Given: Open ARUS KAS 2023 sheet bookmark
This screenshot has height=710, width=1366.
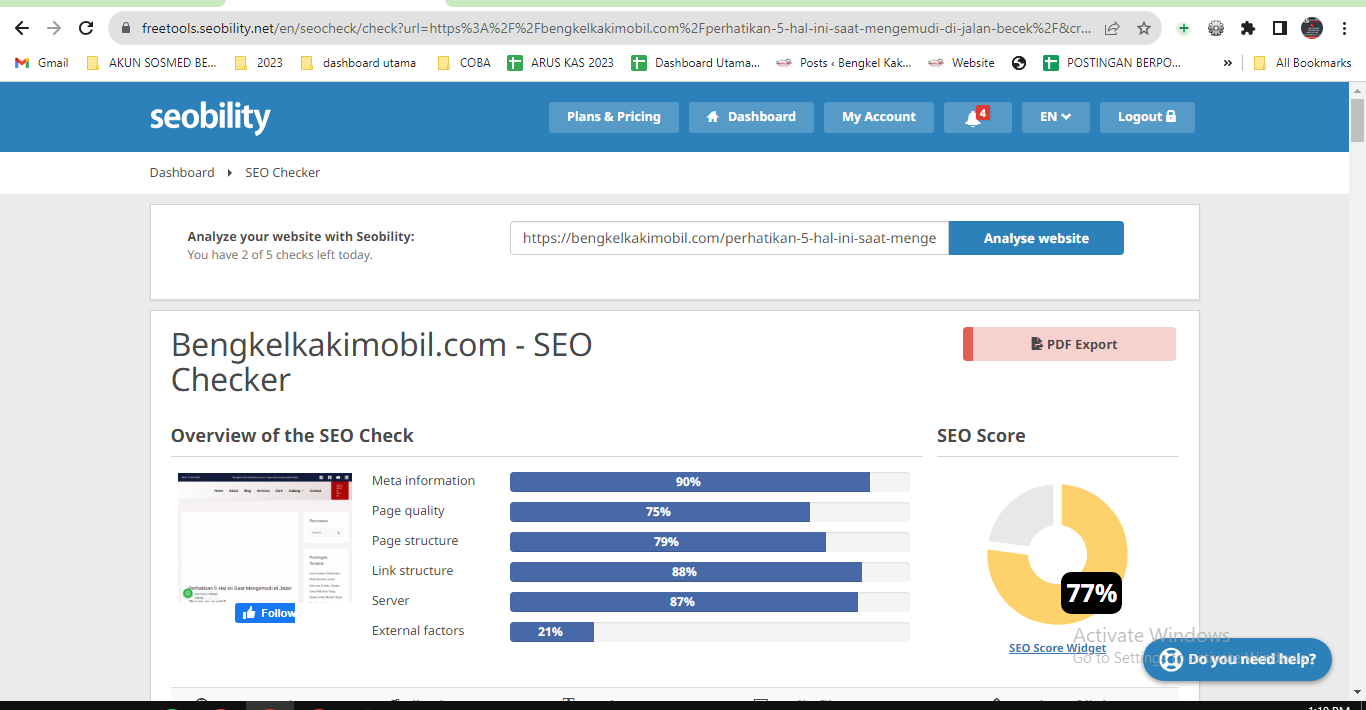Looking at the screenshot, I should coord(561,62).
